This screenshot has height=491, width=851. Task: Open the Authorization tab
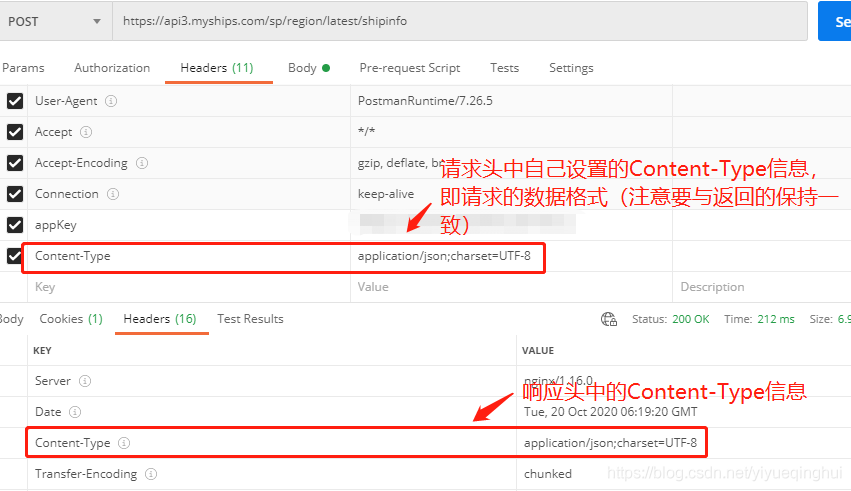112,68
